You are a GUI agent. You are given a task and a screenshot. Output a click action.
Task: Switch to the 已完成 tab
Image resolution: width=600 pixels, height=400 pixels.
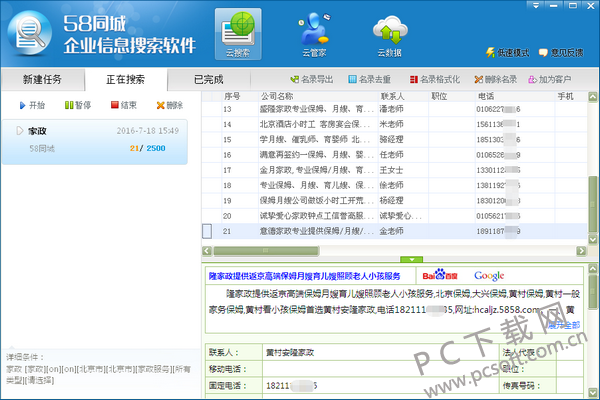tap(209, 79)
